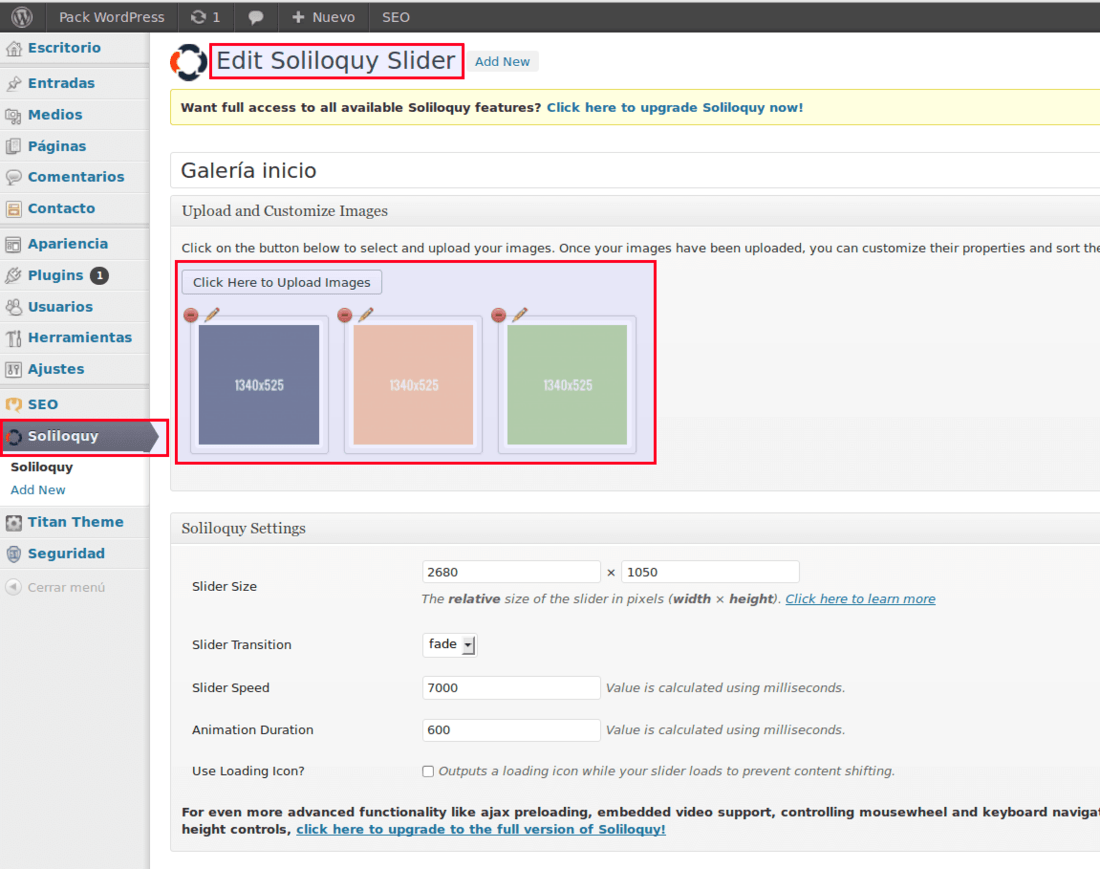Click the WordPress logo icon in admin bar
The width and height of the screenshot is (1100, 869).
tap(22, 17)
